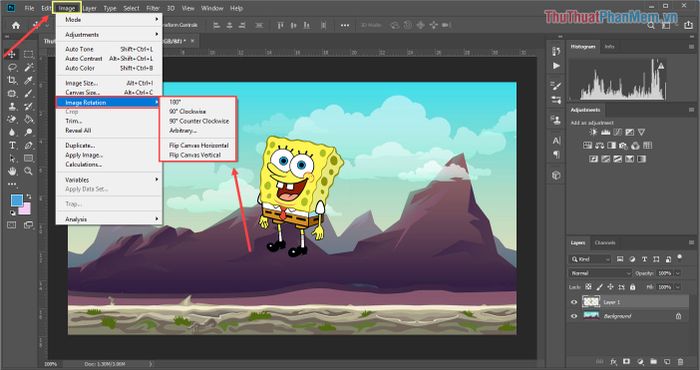The width and height of the screenshot is (700, 370).
Task: Choose Flip Canvas Vertical
Action: coord(195,155)
